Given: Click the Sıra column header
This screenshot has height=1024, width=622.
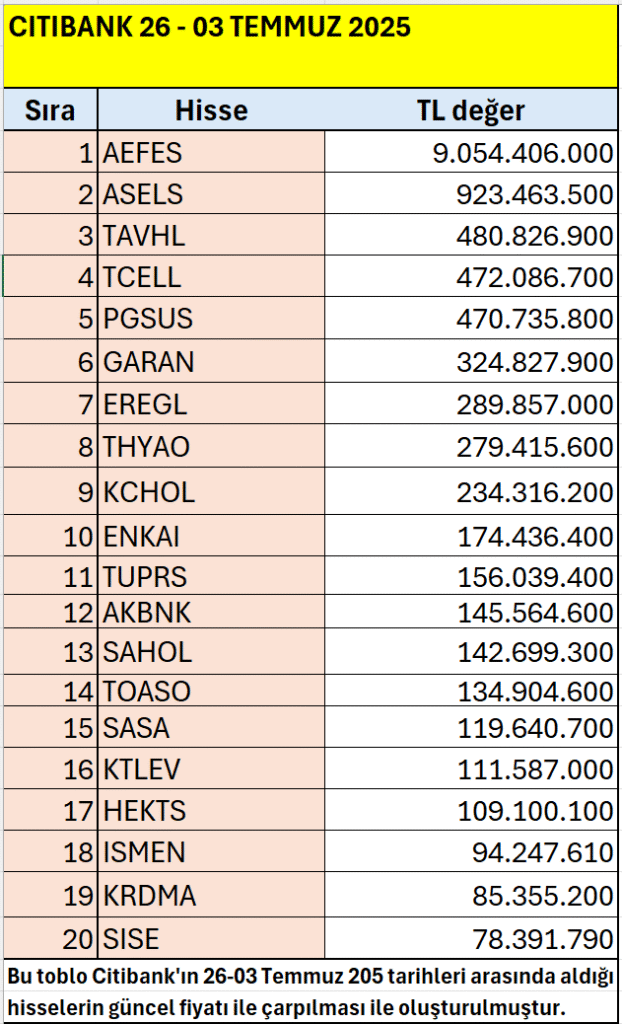Looking at the screenshot, I should coord(50,110).
